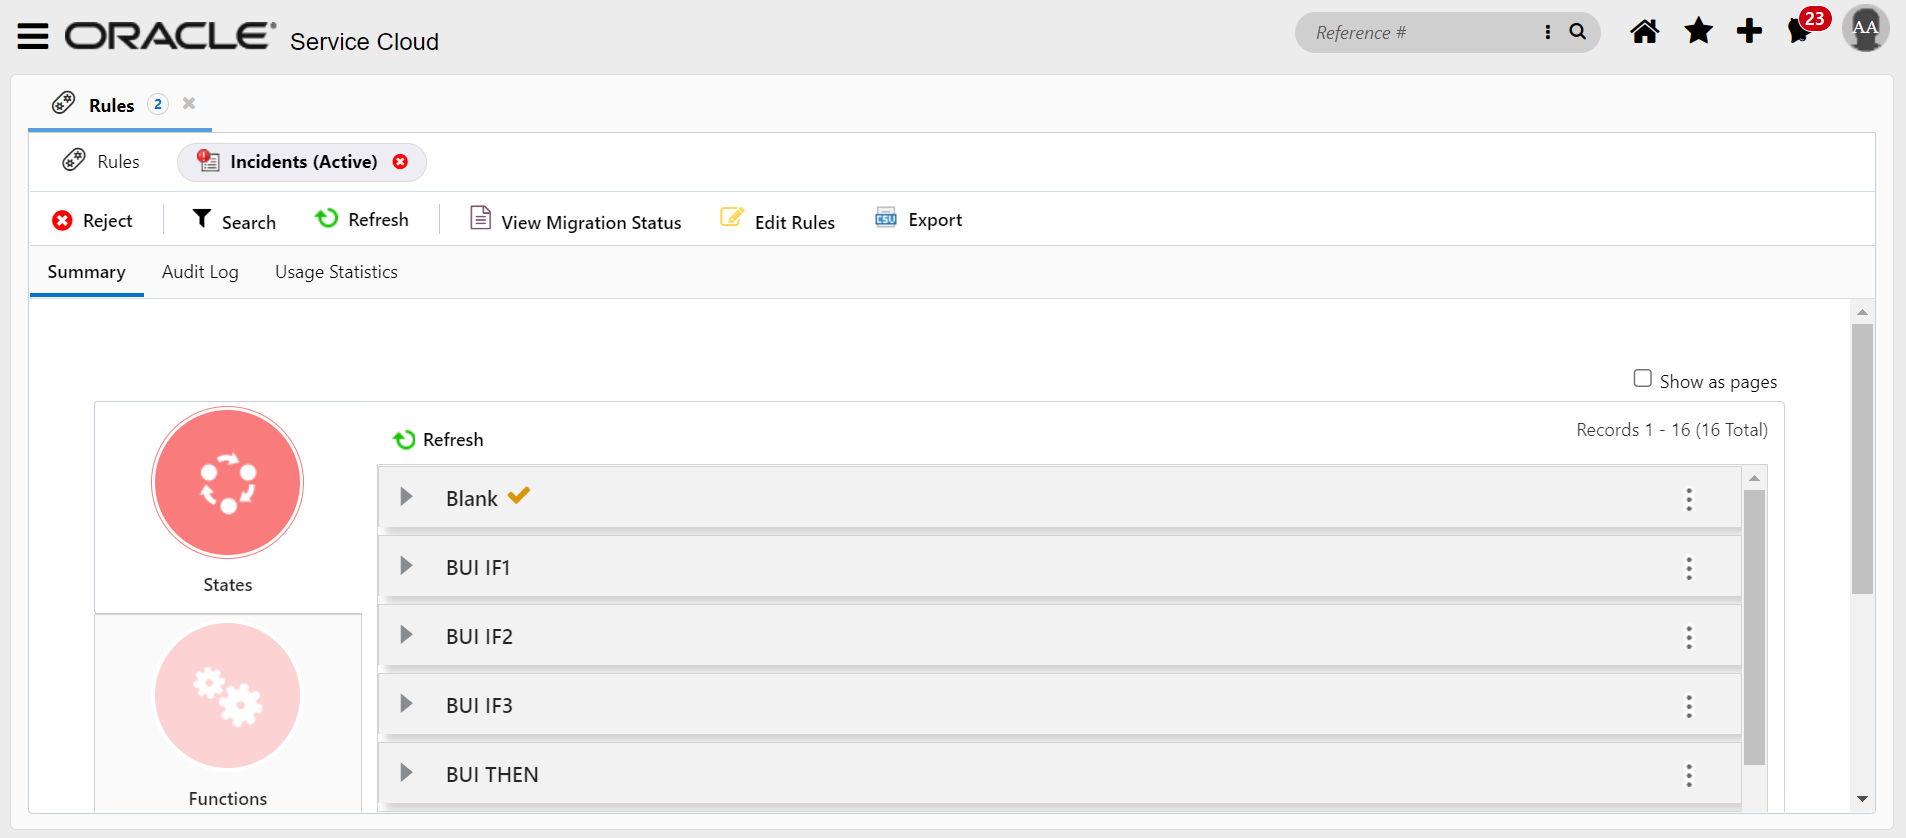Click the Reference # search field
The width and height of the screenshot is (1906, 838).
click(1420, 33)
